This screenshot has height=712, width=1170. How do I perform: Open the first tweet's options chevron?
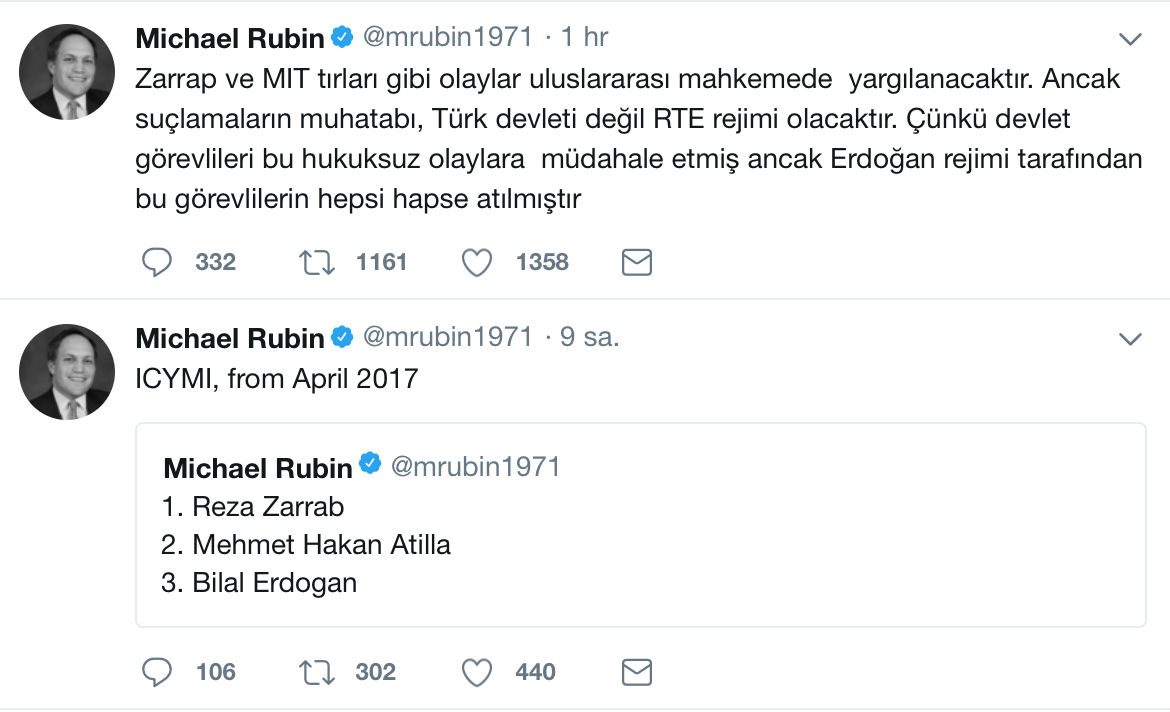click(x=1130, y=39)
